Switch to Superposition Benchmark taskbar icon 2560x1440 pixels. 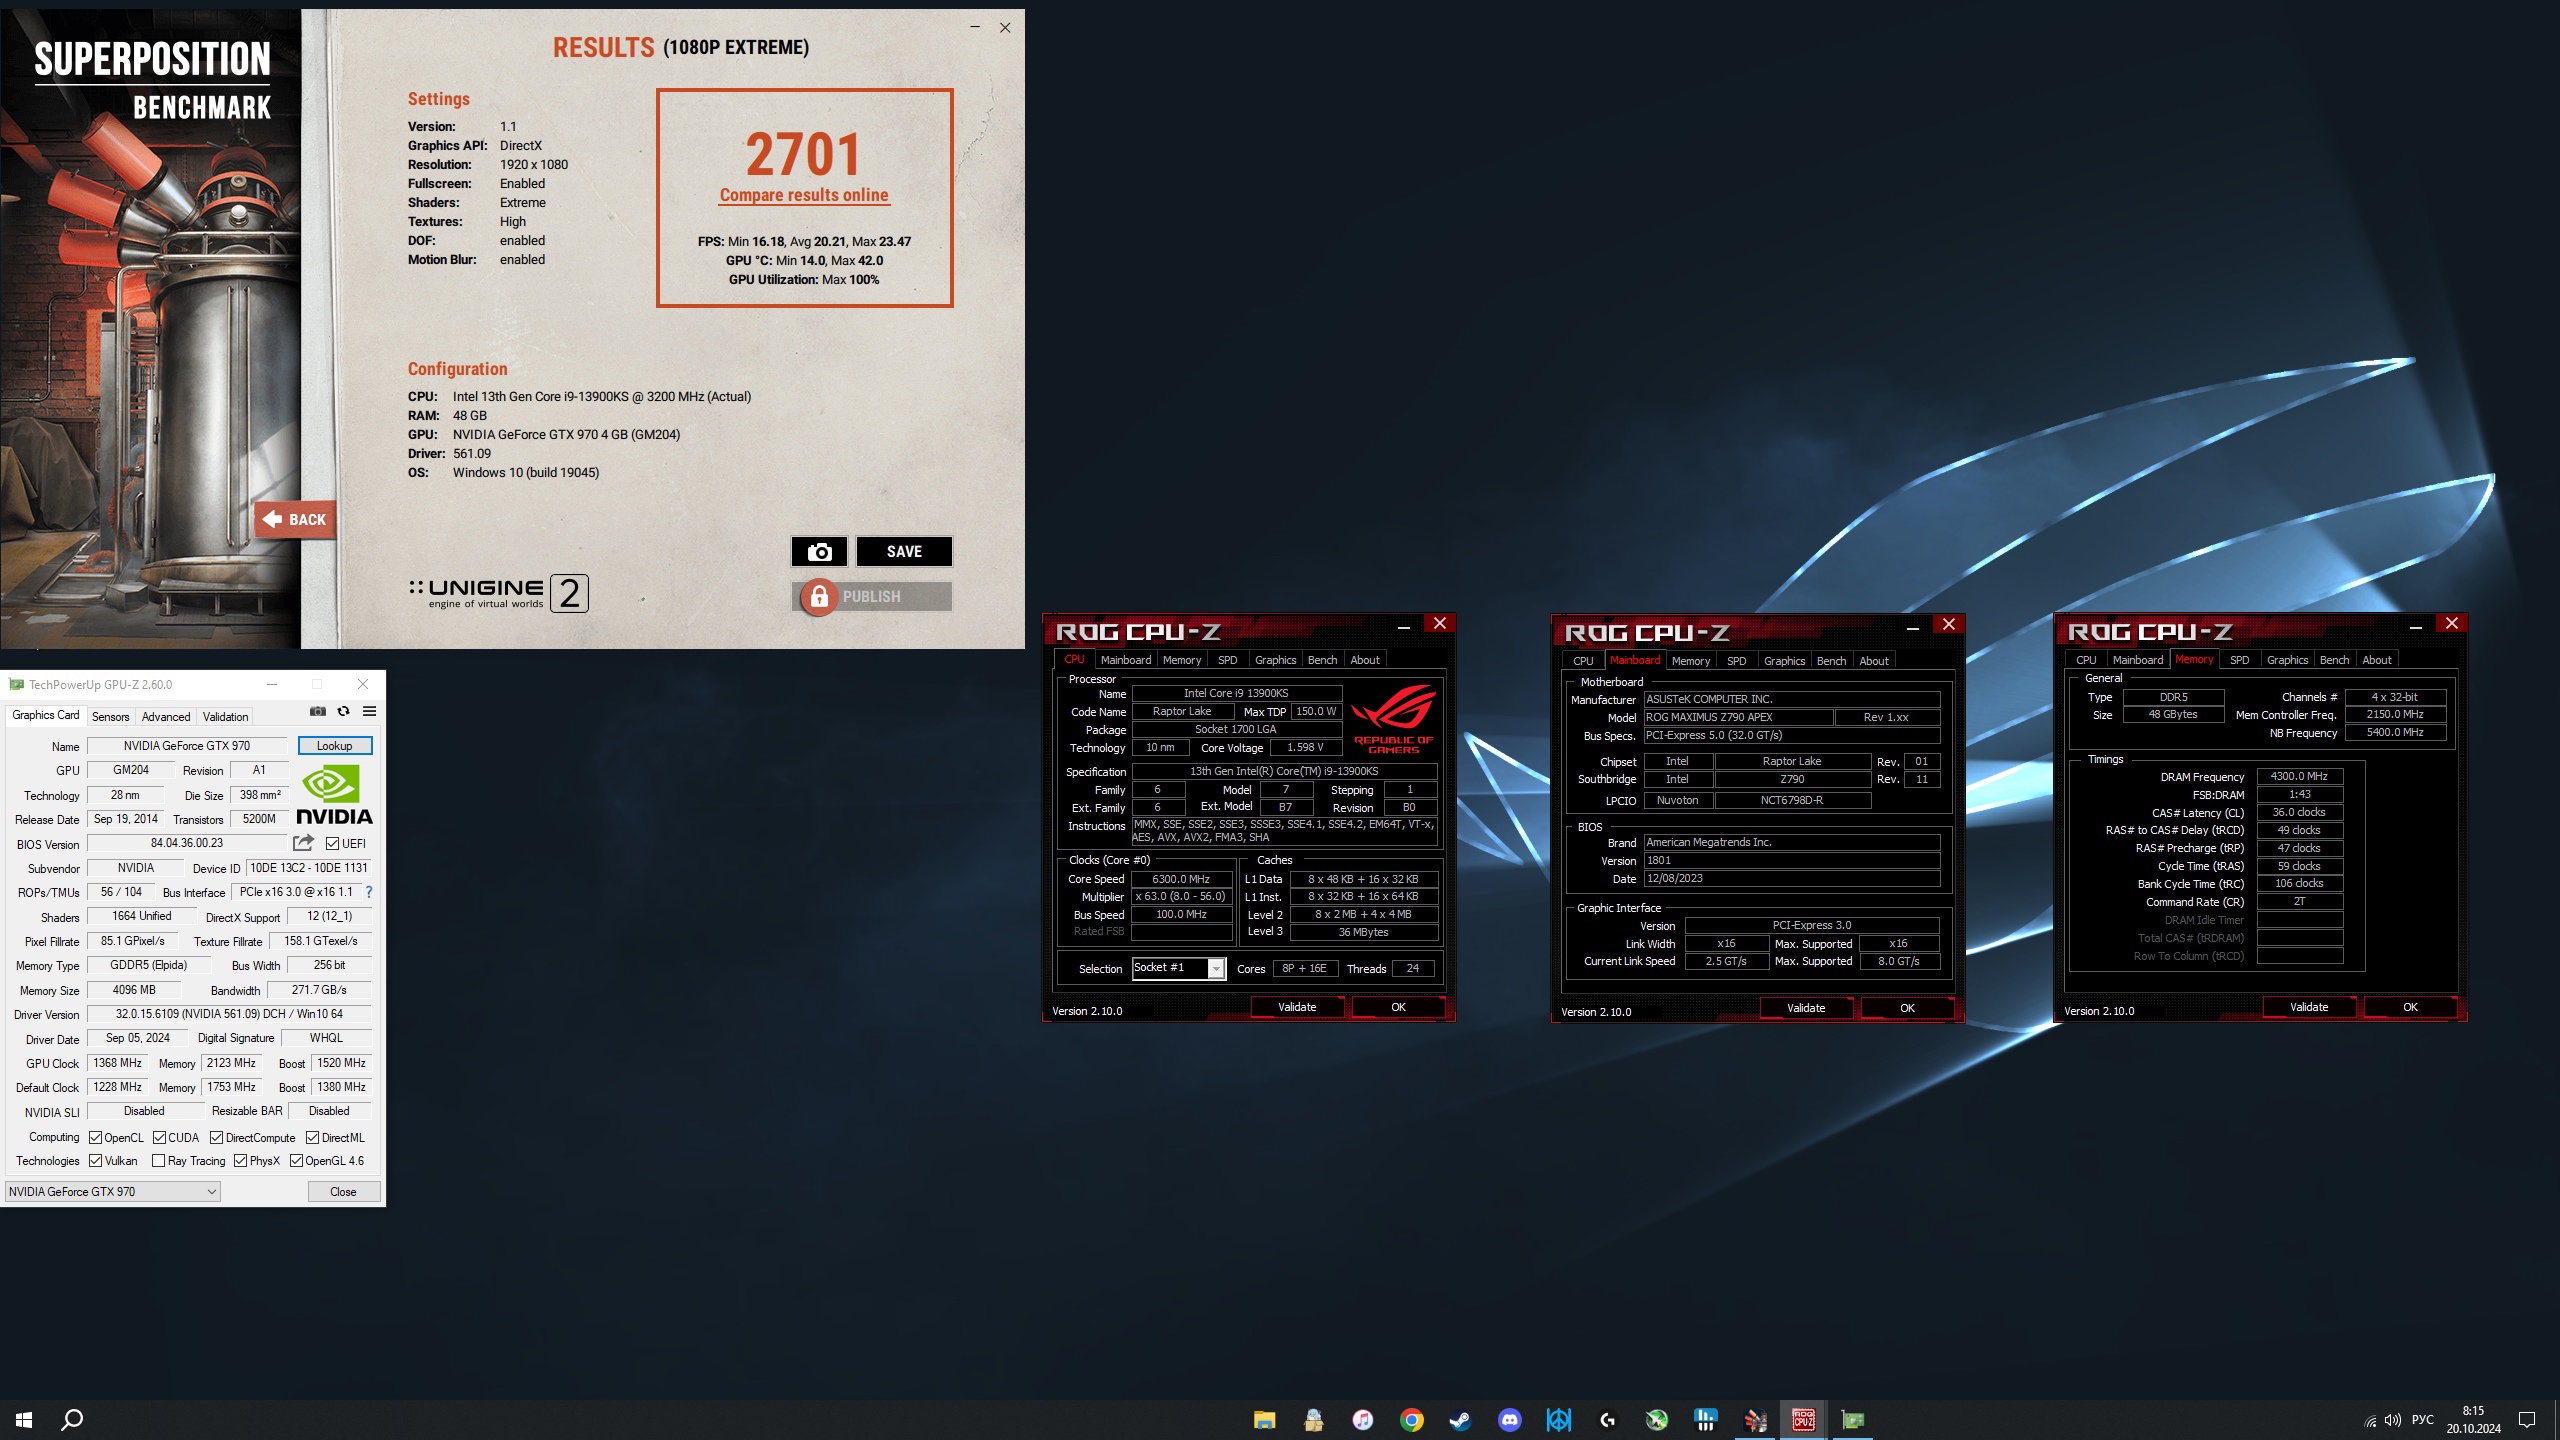[1754, 1420]
